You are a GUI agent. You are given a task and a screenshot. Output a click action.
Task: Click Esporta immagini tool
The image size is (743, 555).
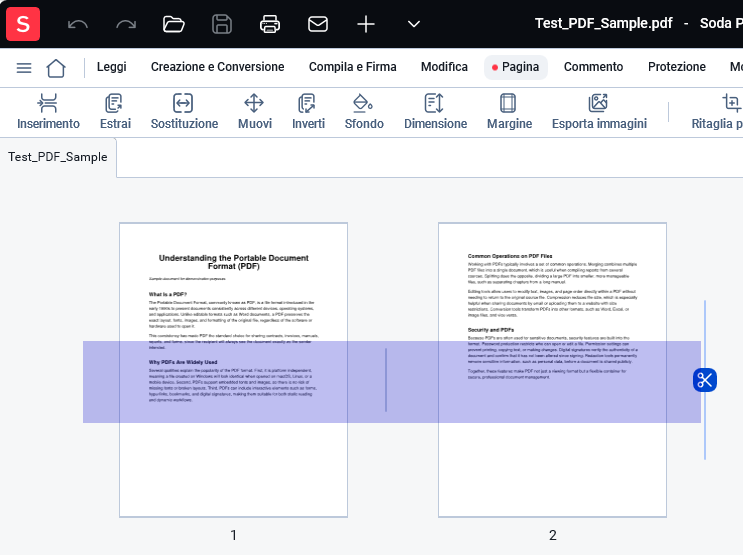tap(599, 112)
